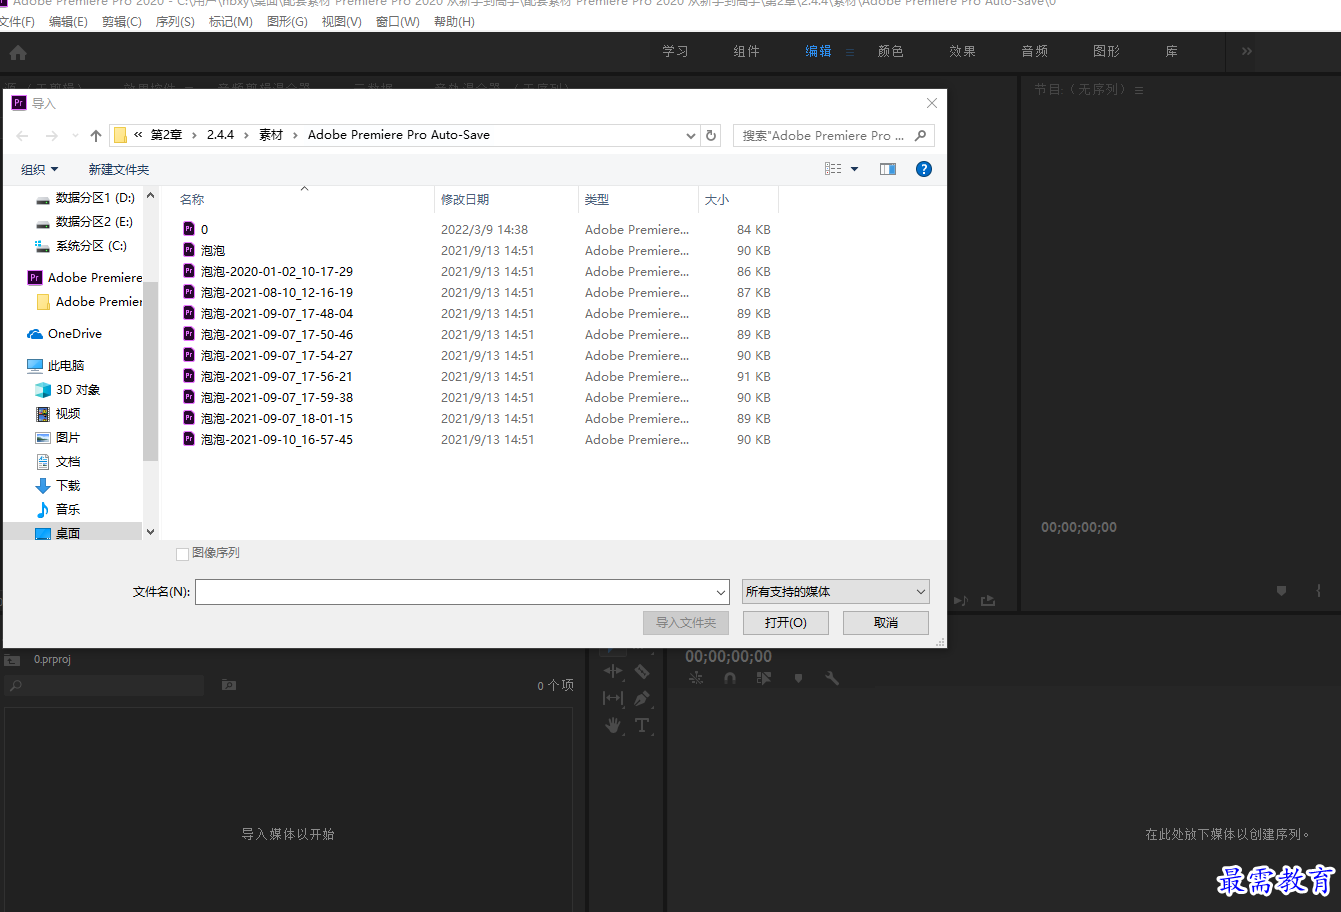The height and width of the screenshot is (912, 1341).
Task: Switch to Effects (效果) workspace
Action: pos(962,51)
